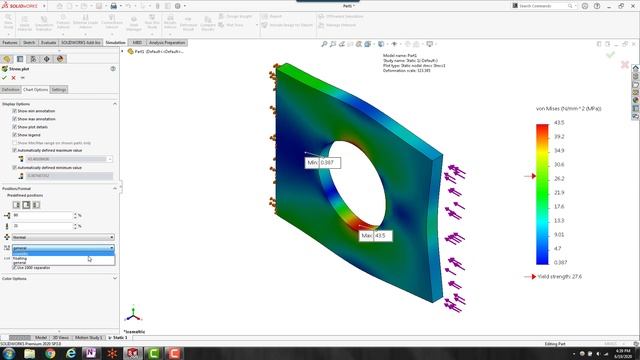Open the Analysis Preparation ribbon tab
The image size is (640, 360).
click(x=167, y=42)
